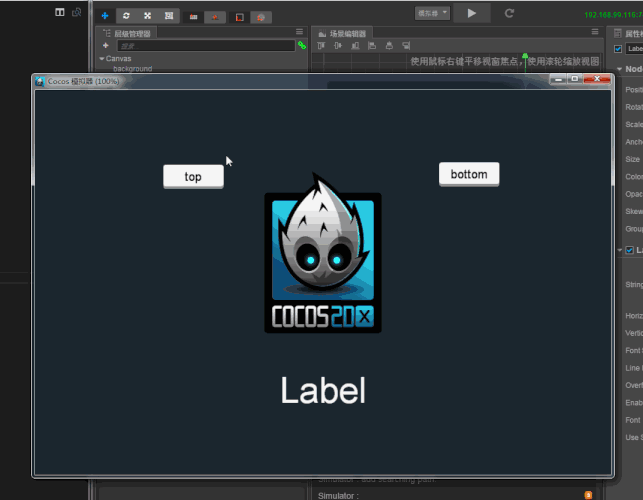Click the green link icon beside search
The image size is (643, 500).
pyautogui.click(x=302, y=46)
